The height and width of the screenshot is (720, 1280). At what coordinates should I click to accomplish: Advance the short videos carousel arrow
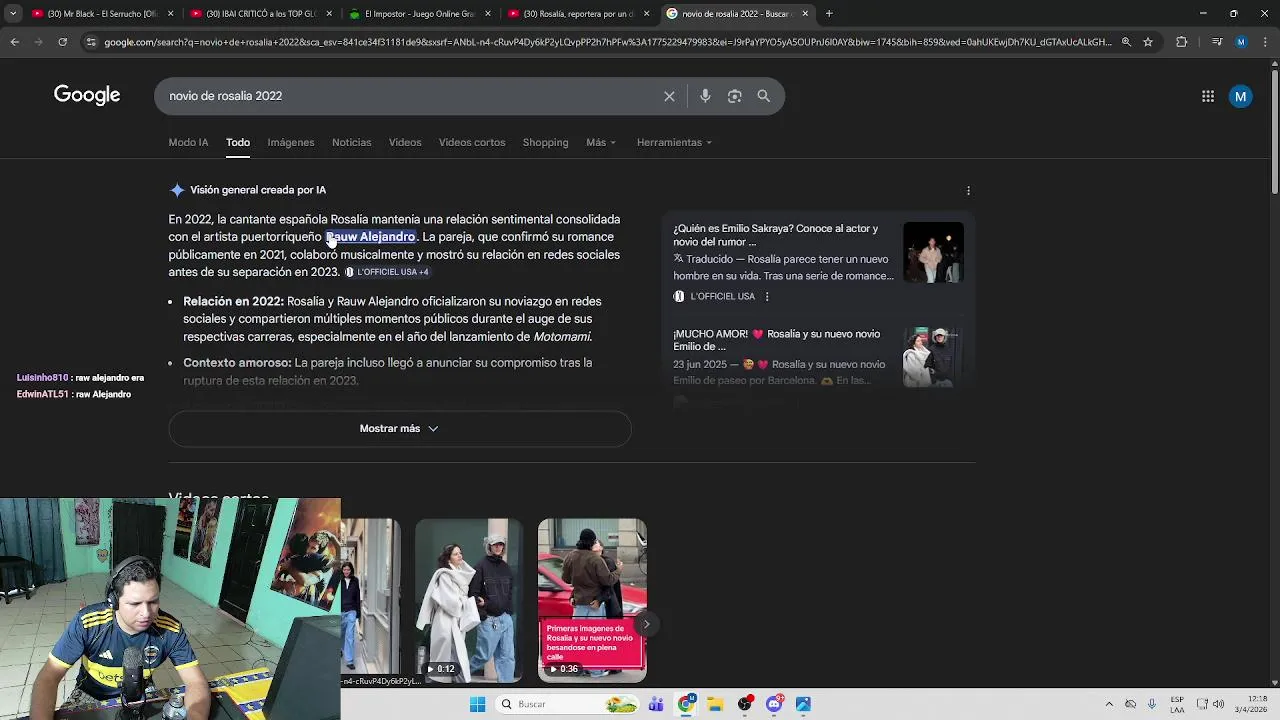coord(646,624)
